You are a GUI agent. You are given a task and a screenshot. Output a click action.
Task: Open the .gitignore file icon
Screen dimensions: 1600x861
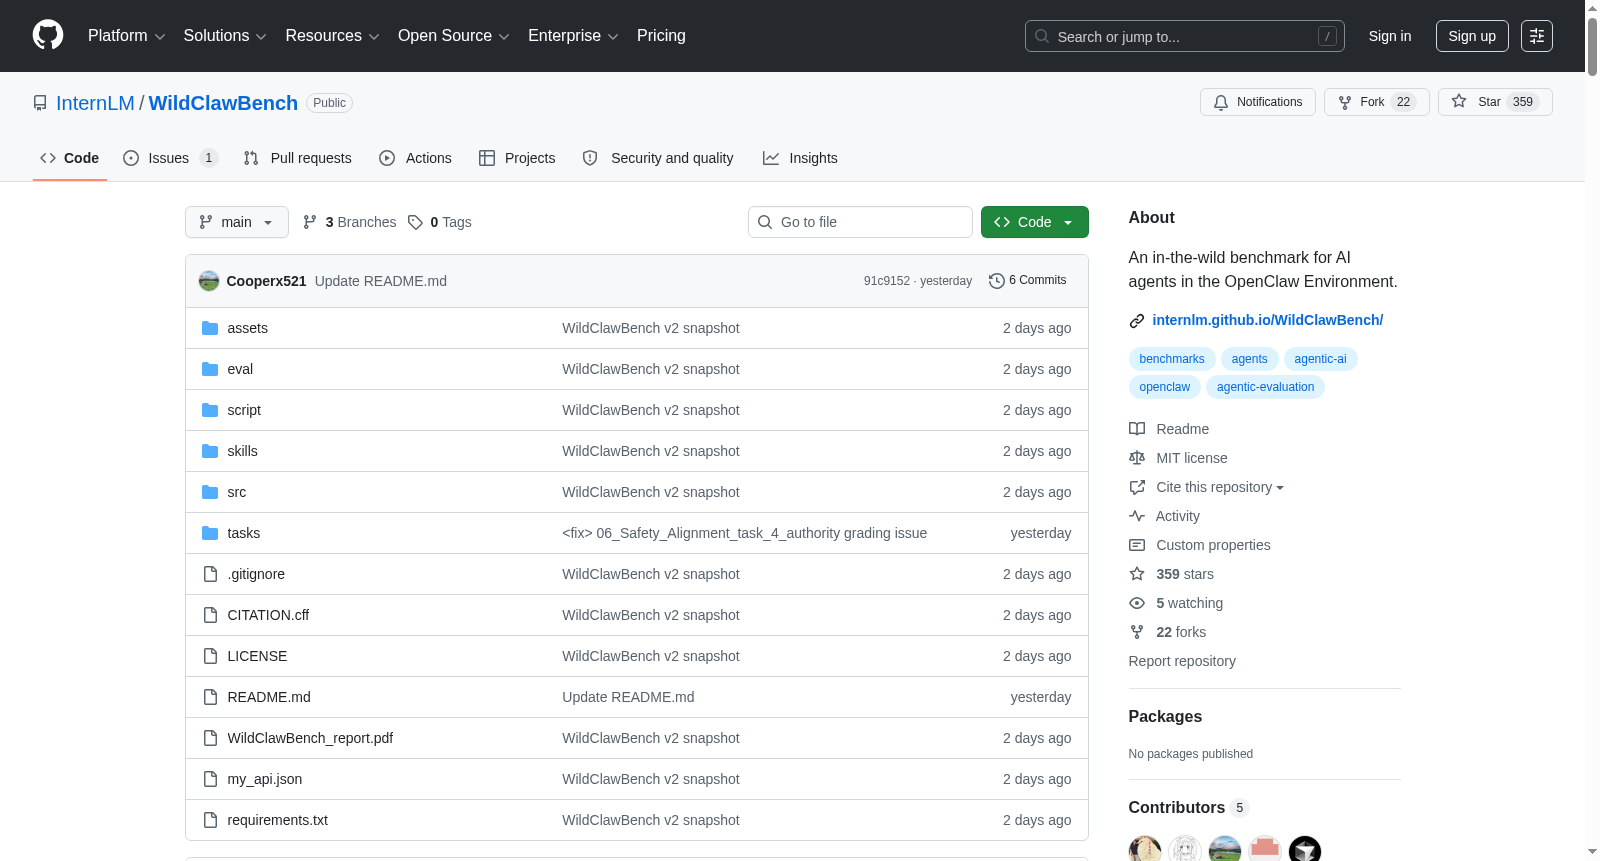210,574
